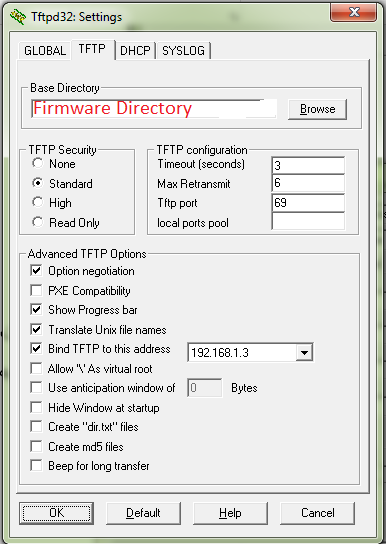Click the Tftpd32 app icon in title bar
The image size is (386, 544).
pos(18,17)
